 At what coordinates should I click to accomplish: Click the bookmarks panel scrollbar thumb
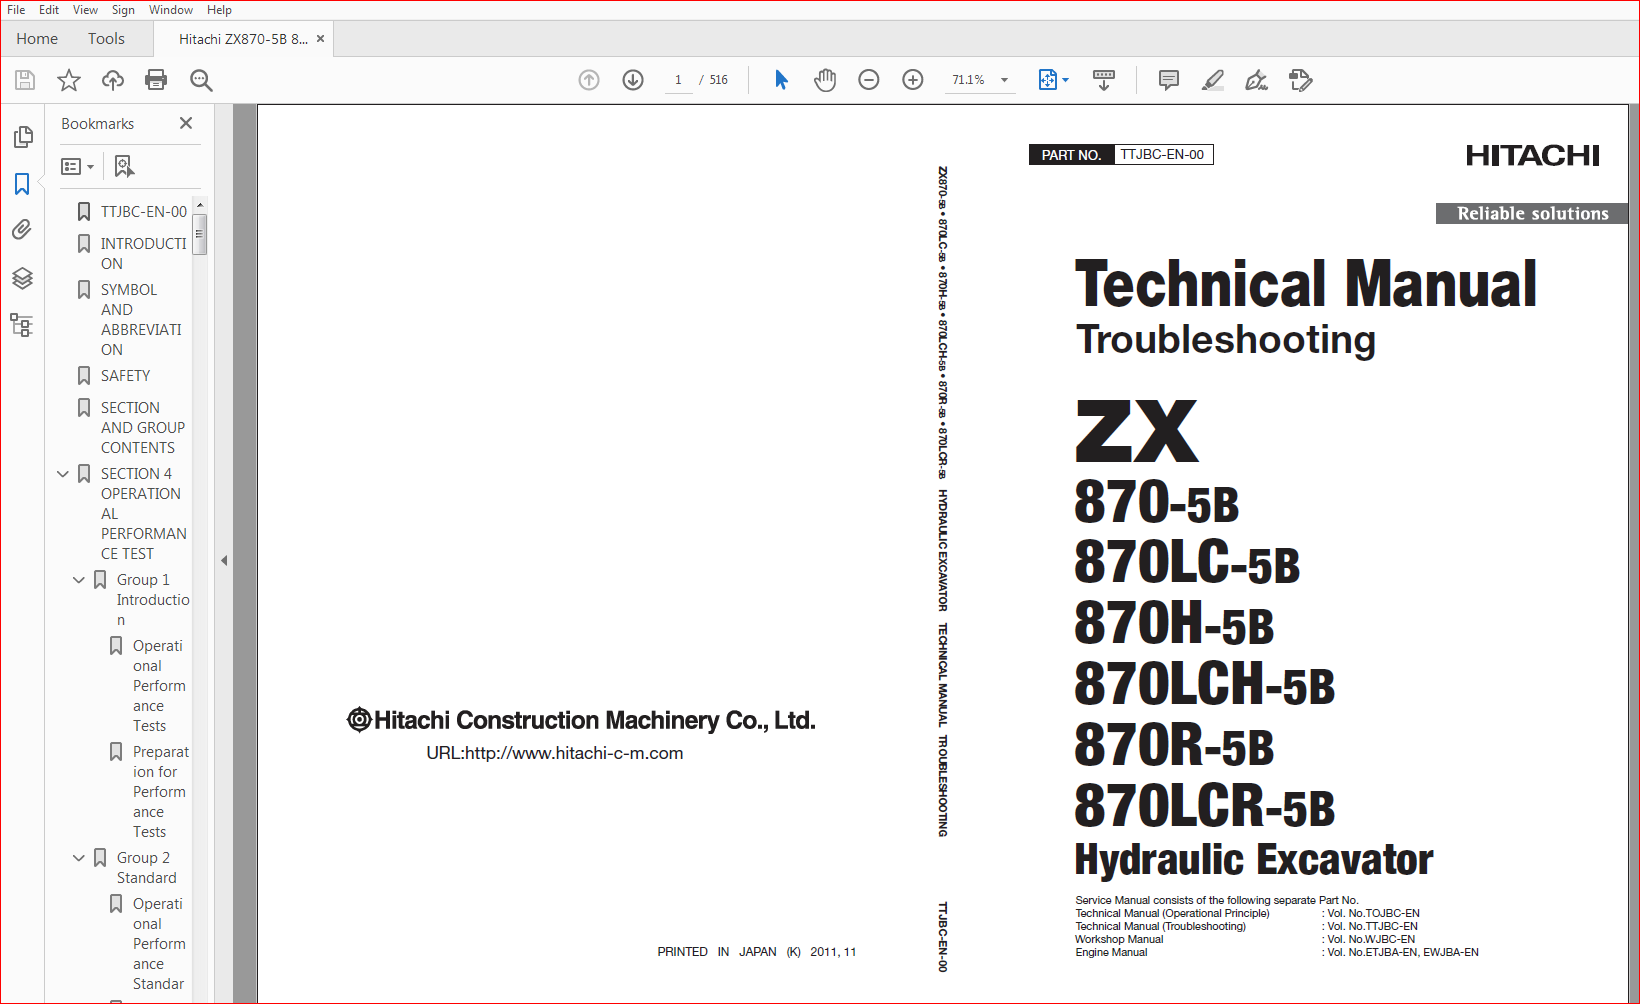[x=200, y=235]
